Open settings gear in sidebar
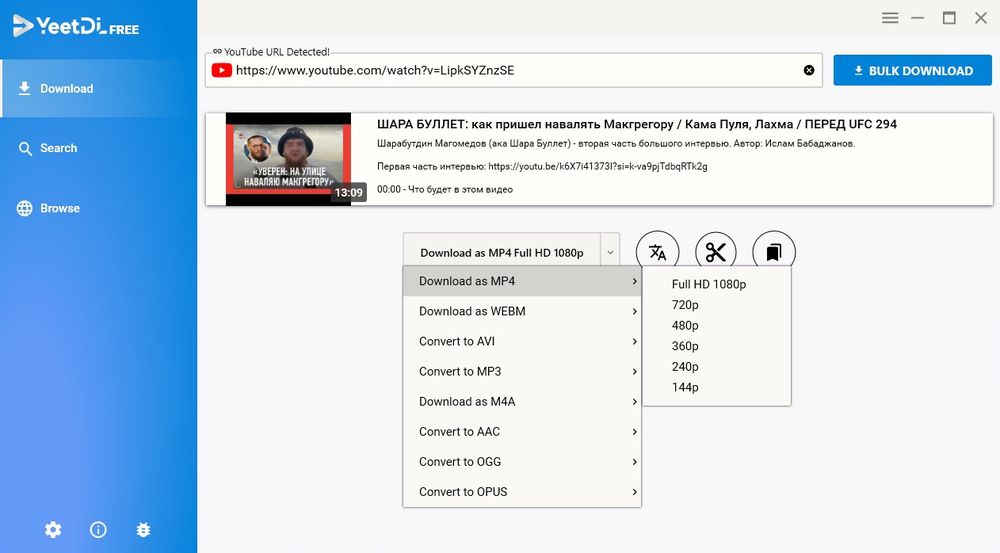 [53, 529]
